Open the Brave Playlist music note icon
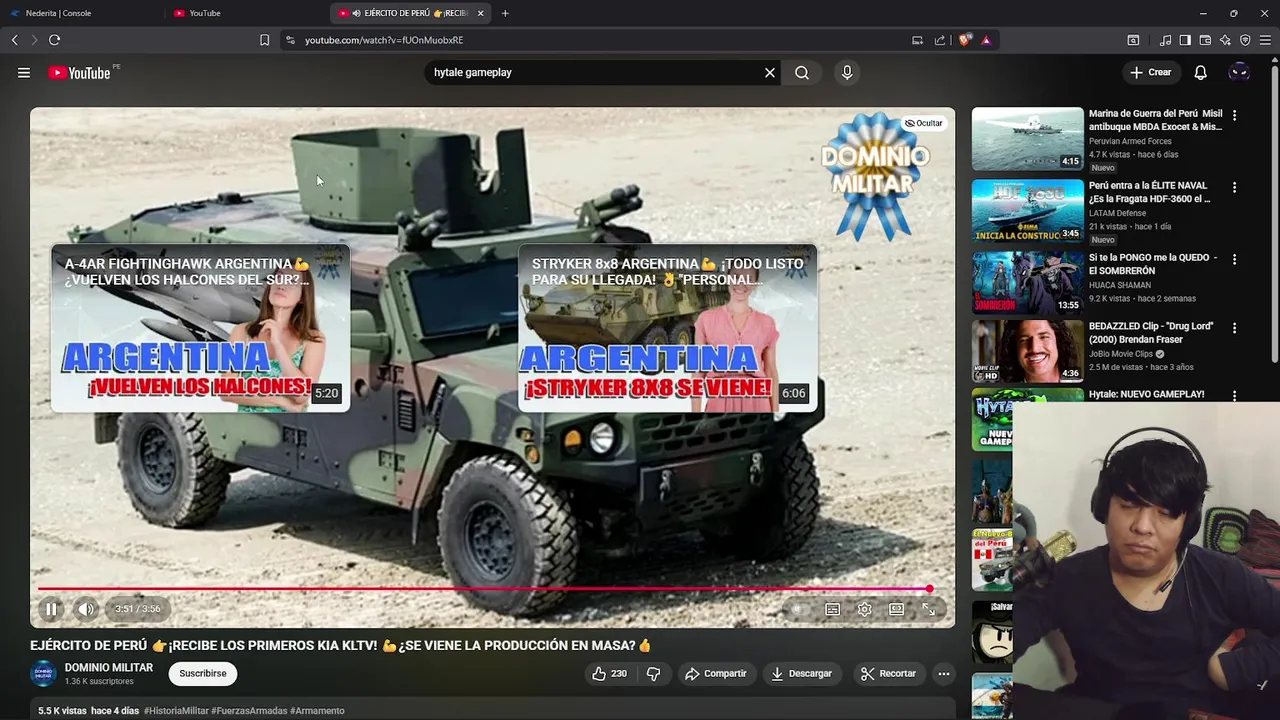The height and width of the screenshot is (720, 1280). 1165,40
